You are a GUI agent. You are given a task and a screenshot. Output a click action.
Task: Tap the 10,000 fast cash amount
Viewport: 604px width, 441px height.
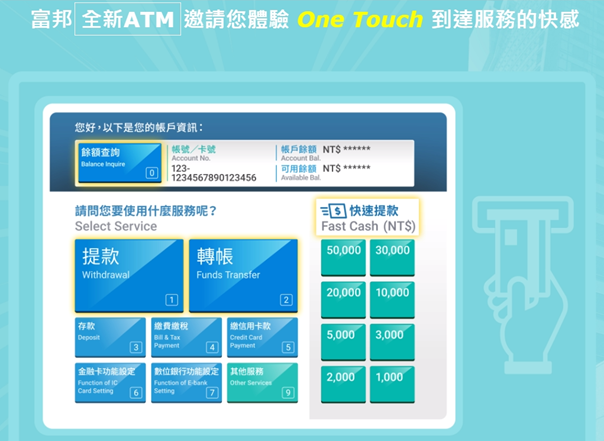coord(392,300)
